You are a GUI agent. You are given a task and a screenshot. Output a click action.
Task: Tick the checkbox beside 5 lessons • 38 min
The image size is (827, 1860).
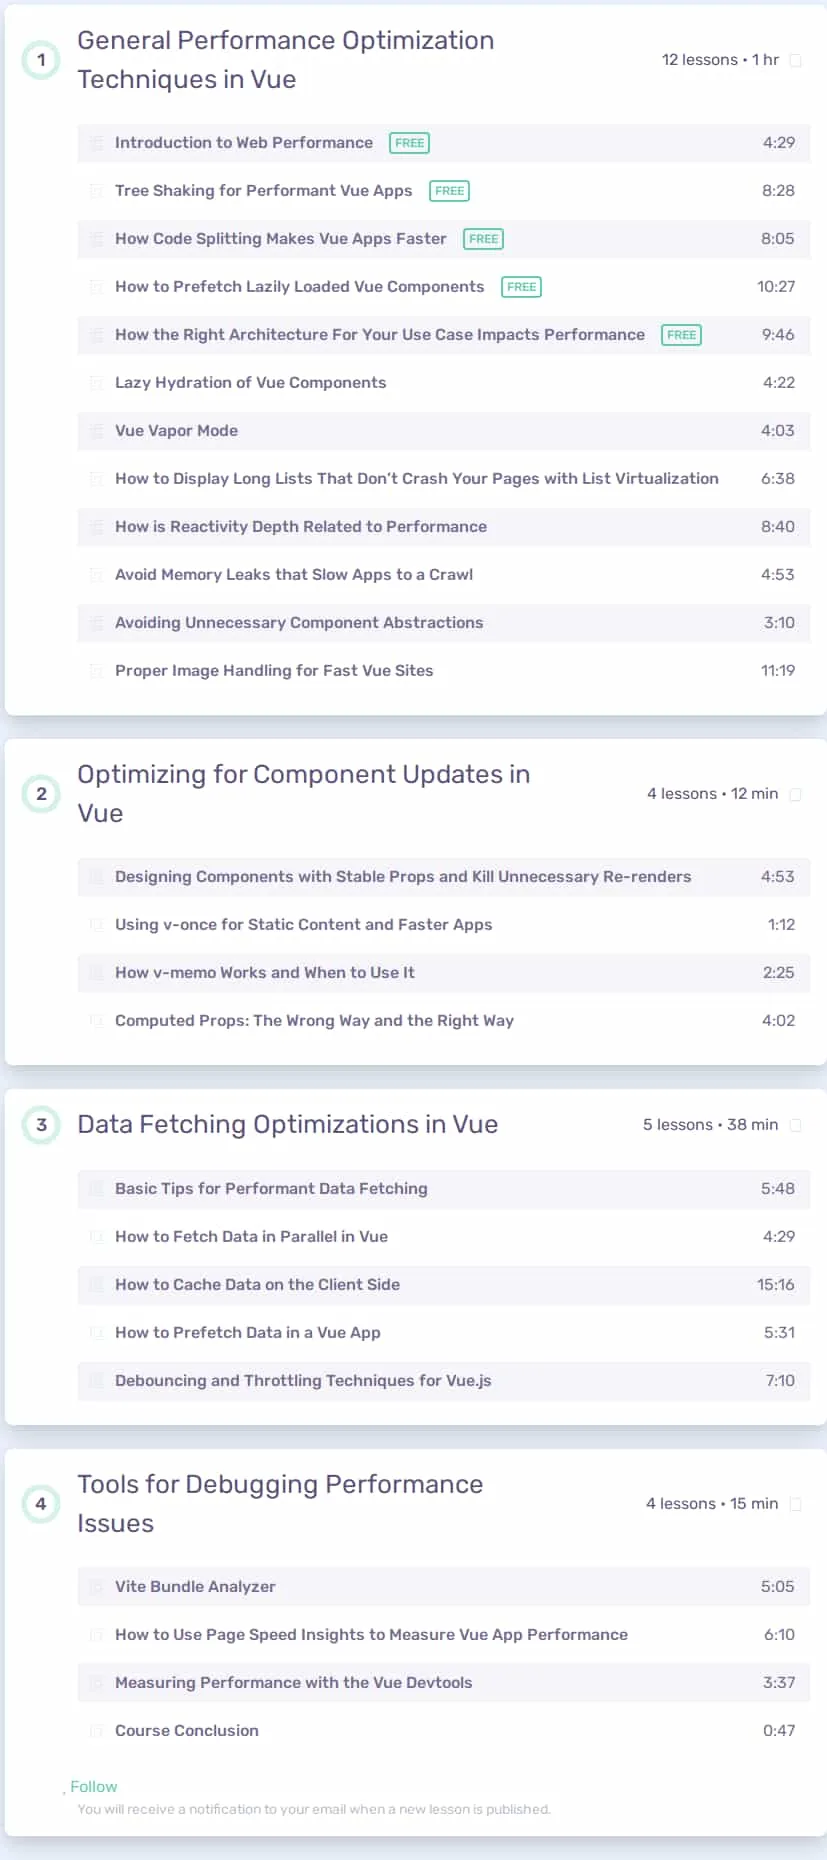pos(796,1126)
